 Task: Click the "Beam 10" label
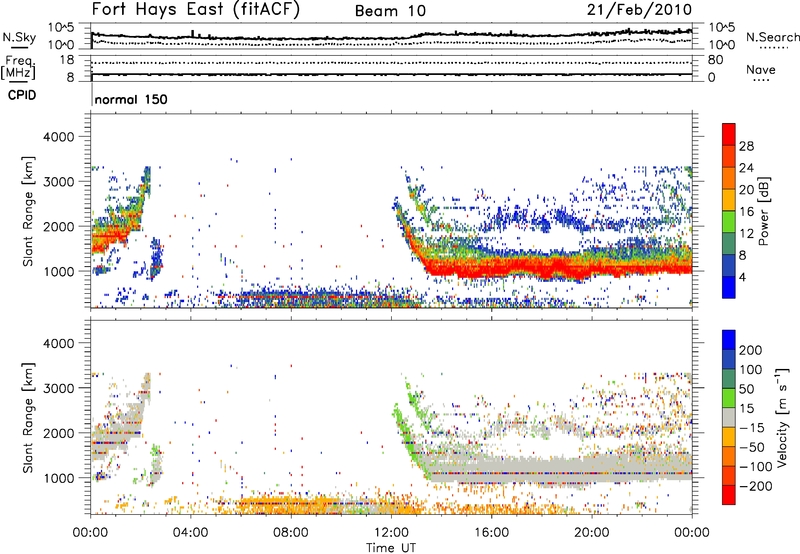point(390,11)
